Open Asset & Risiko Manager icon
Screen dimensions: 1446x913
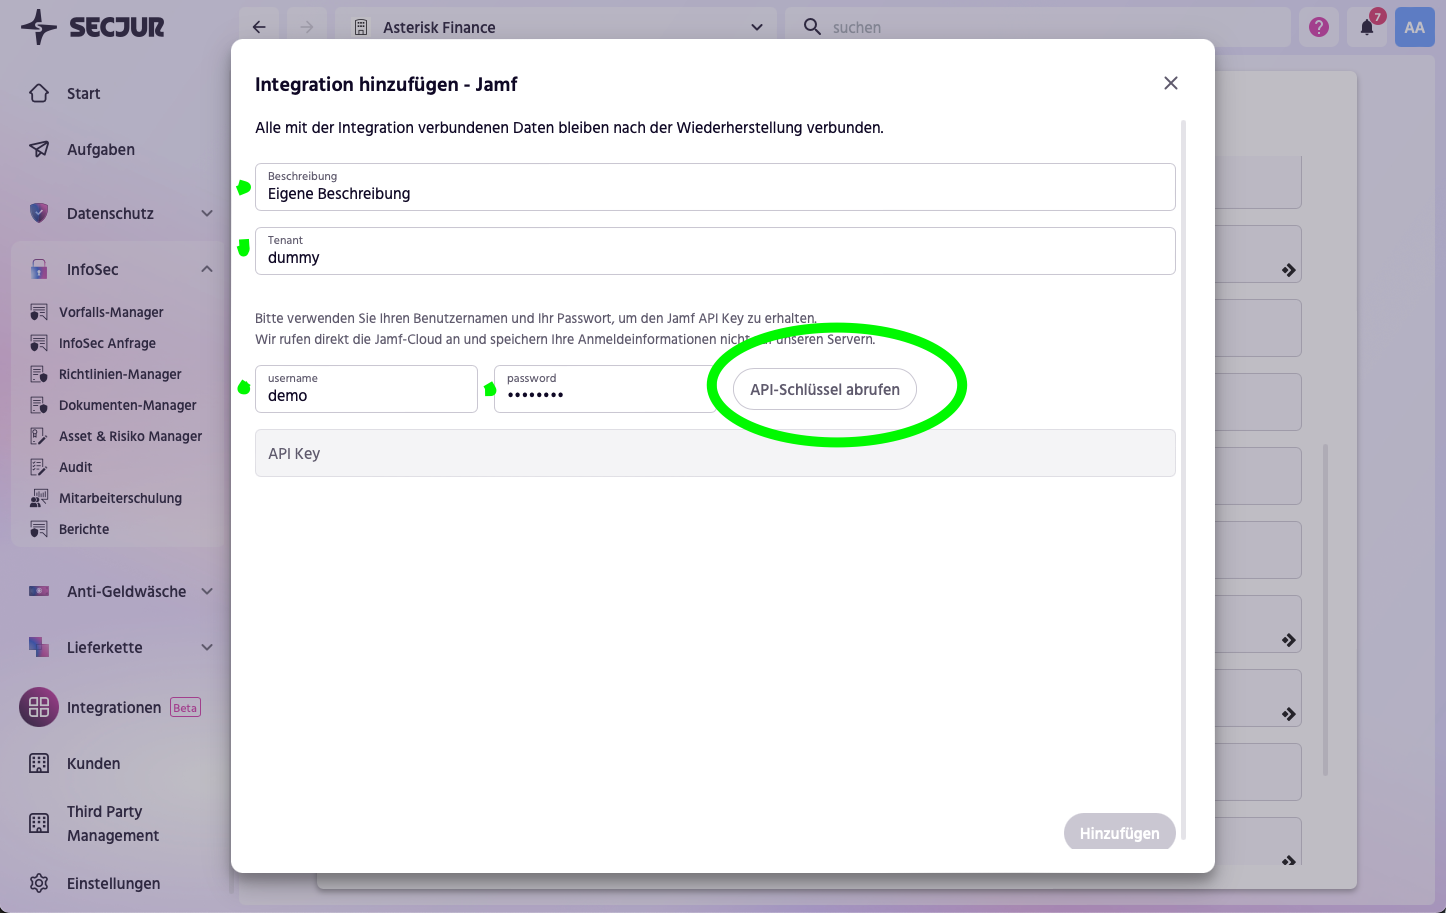click(39, 436)
